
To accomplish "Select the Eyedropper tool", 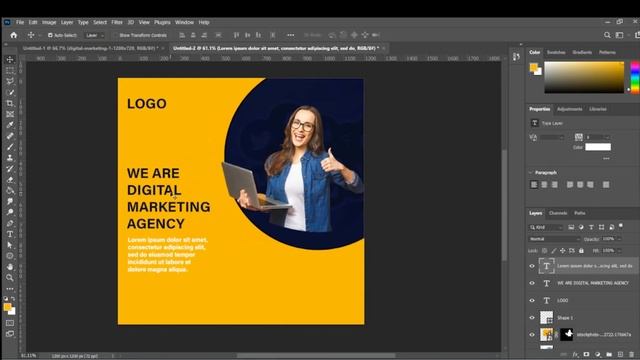I will coord(10,125).
